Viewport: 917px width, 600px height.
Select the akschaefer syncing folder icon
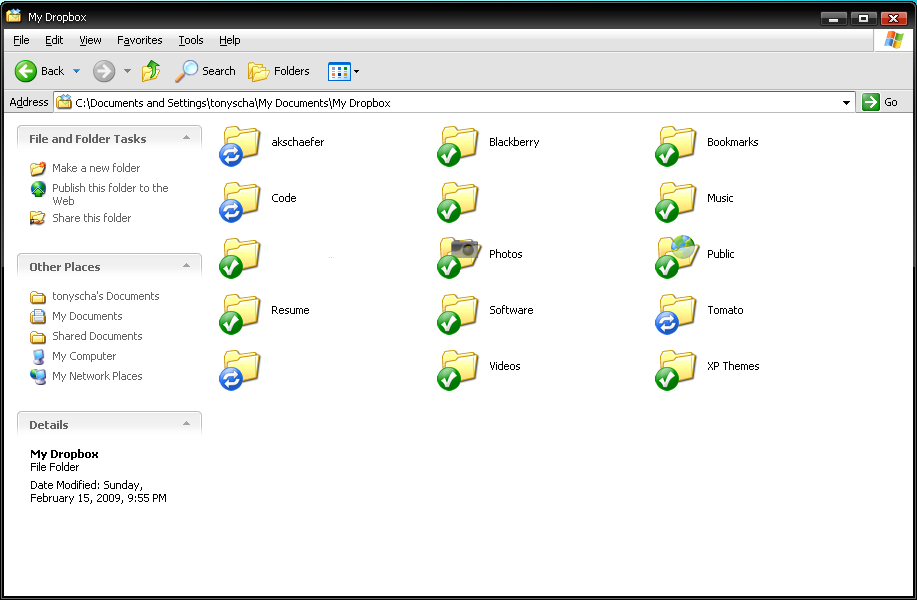(x=241, y=143)
